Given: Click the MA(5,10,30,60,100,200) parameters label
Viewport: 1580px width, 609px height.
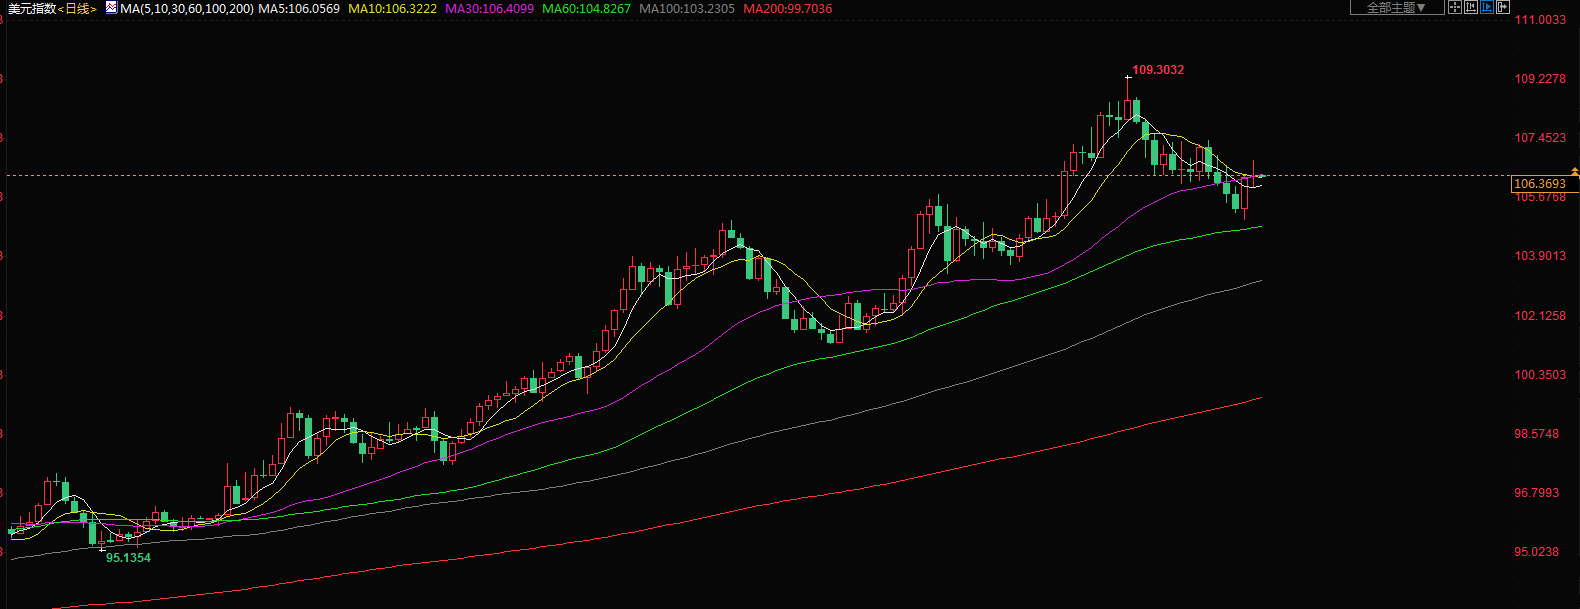Looking at the screenshot, I should (x=187, y=9).
